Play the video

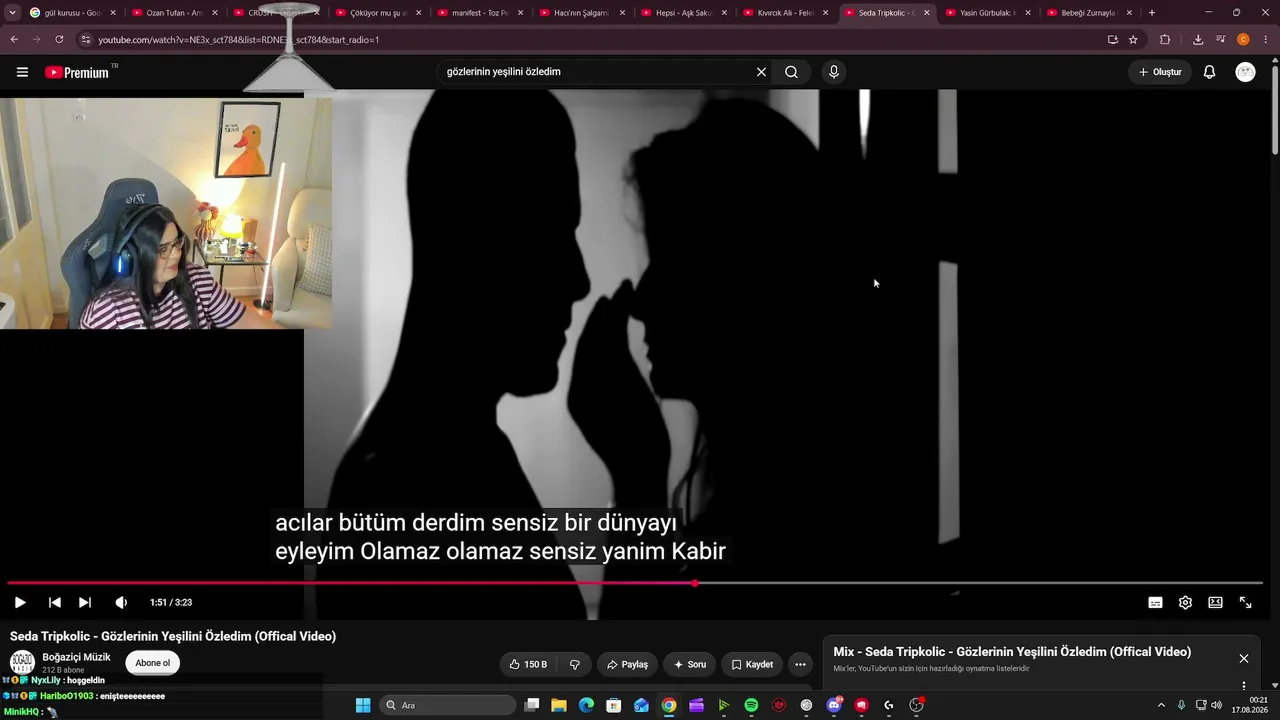click(x=20, y=602)
